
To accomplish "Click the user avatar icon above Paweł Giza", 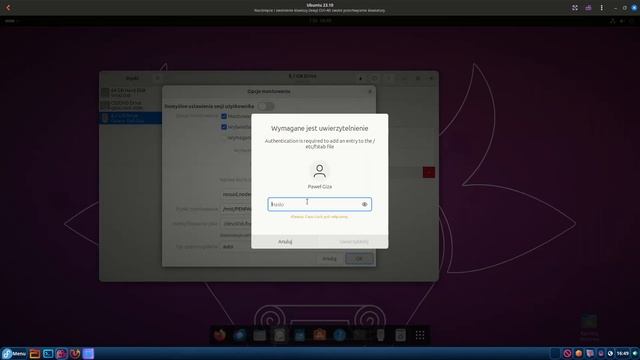I will coord(320,171).
